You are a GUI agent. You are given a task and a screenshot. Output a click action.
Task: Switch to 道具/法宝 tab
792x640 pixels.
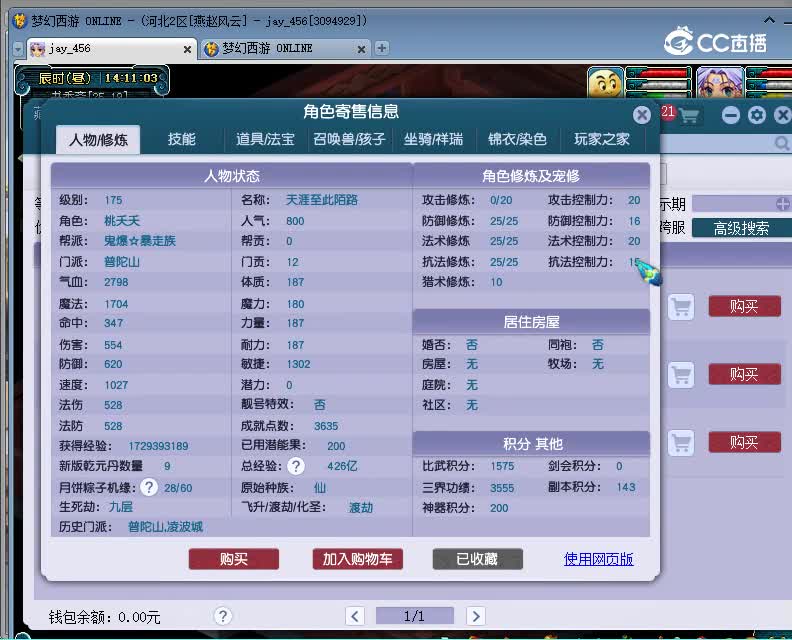pyautogui.click(x=265, y=139)
